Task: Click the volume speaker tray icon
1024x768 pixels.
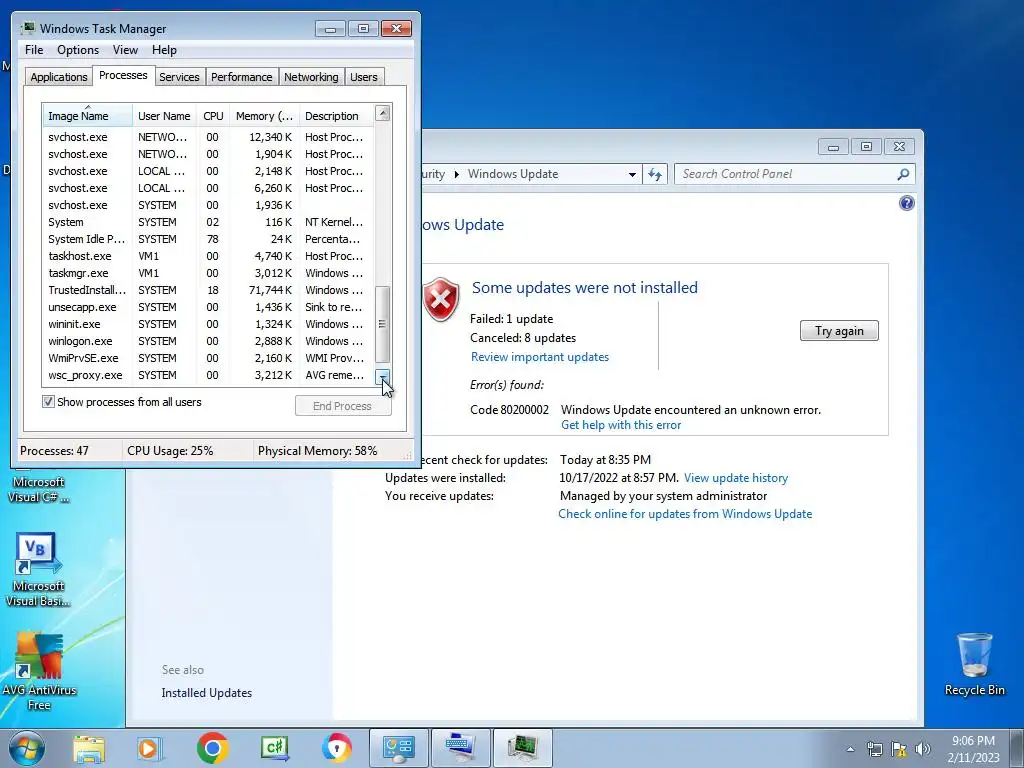Action: 923,749
